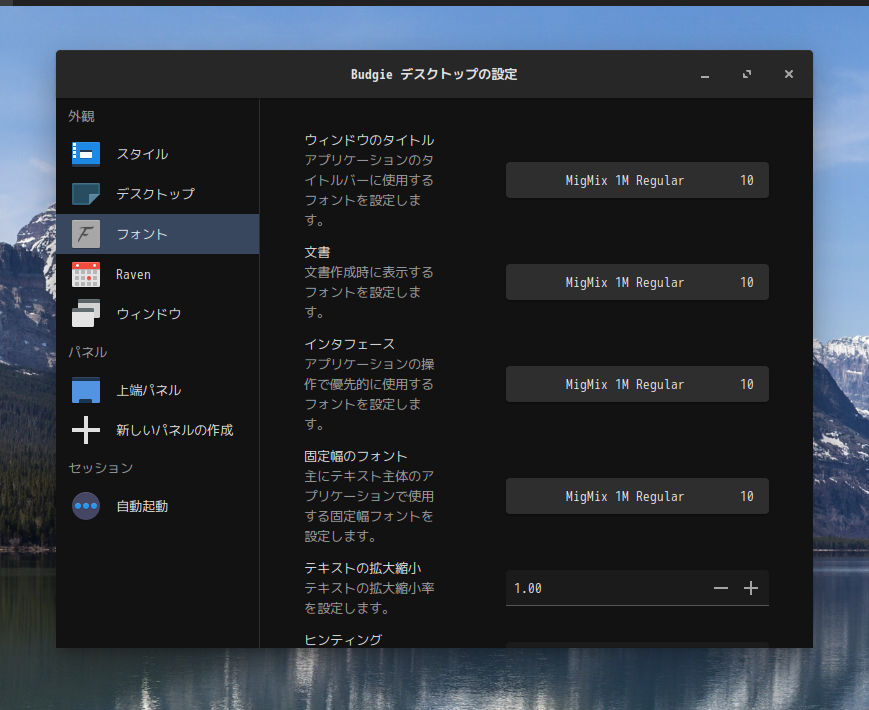Viewport: 869px width, 710px height.
Task: Click the ヒンティング setting label
Action: [343, 640]
